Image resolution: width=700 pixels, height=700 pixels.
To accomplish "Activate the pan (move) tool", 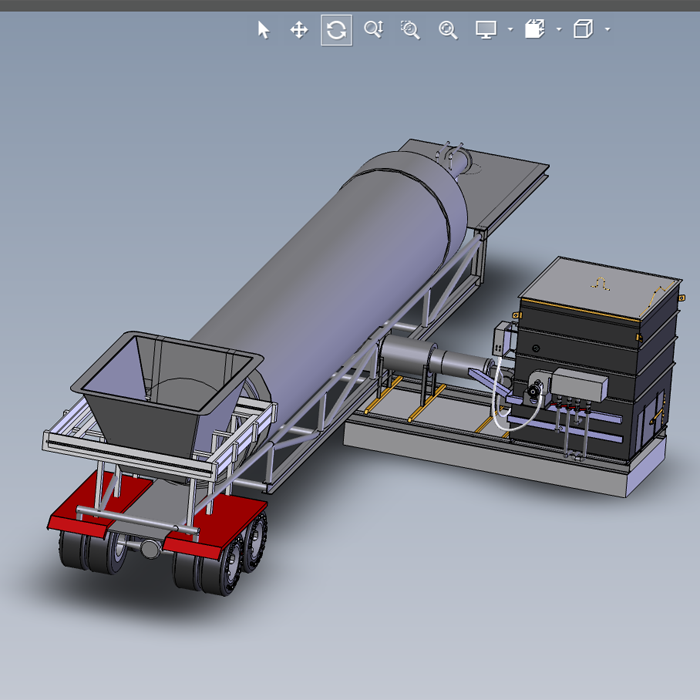I will click(x=299, y=30).
